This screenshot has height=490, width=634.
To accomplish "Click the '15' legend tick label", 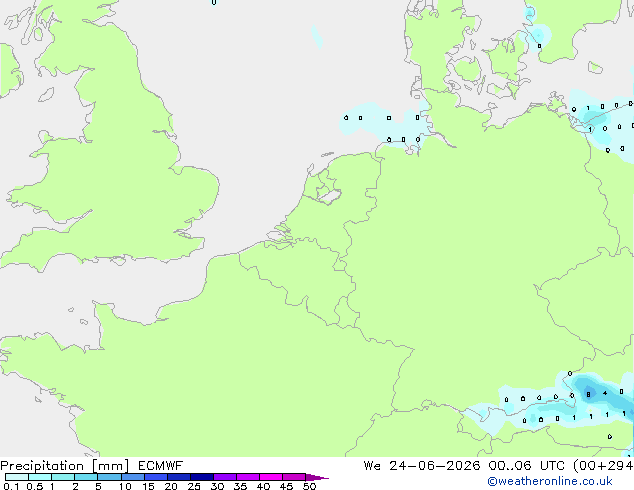I will click(148, 486).
